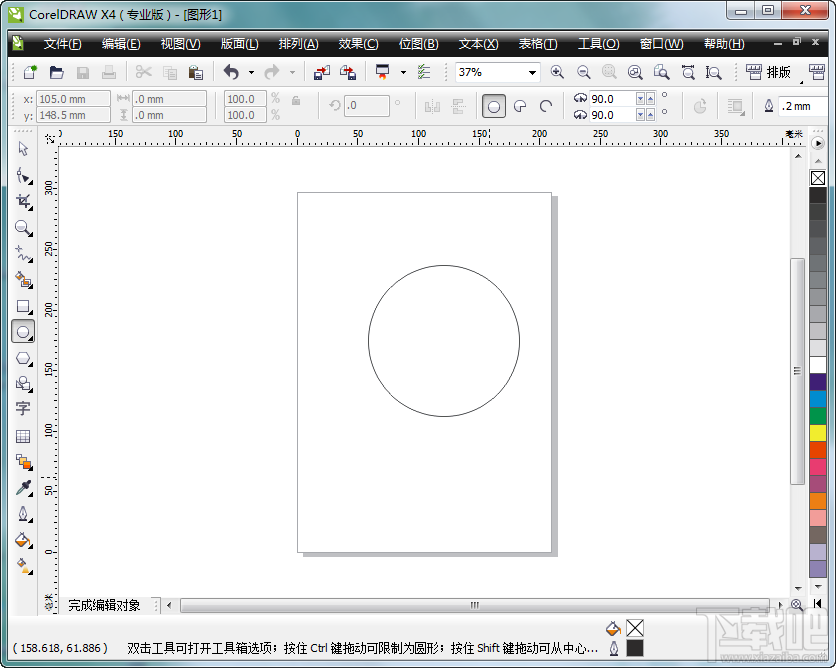Screen dimensions: 836x668
Task: Open the 位图(B) menu
Action: (418, 44)
